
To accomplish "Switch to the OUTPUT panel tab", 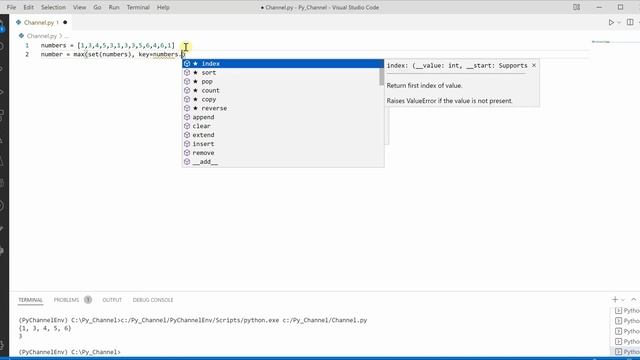I will pyautogui.click(x=112, y=300).
